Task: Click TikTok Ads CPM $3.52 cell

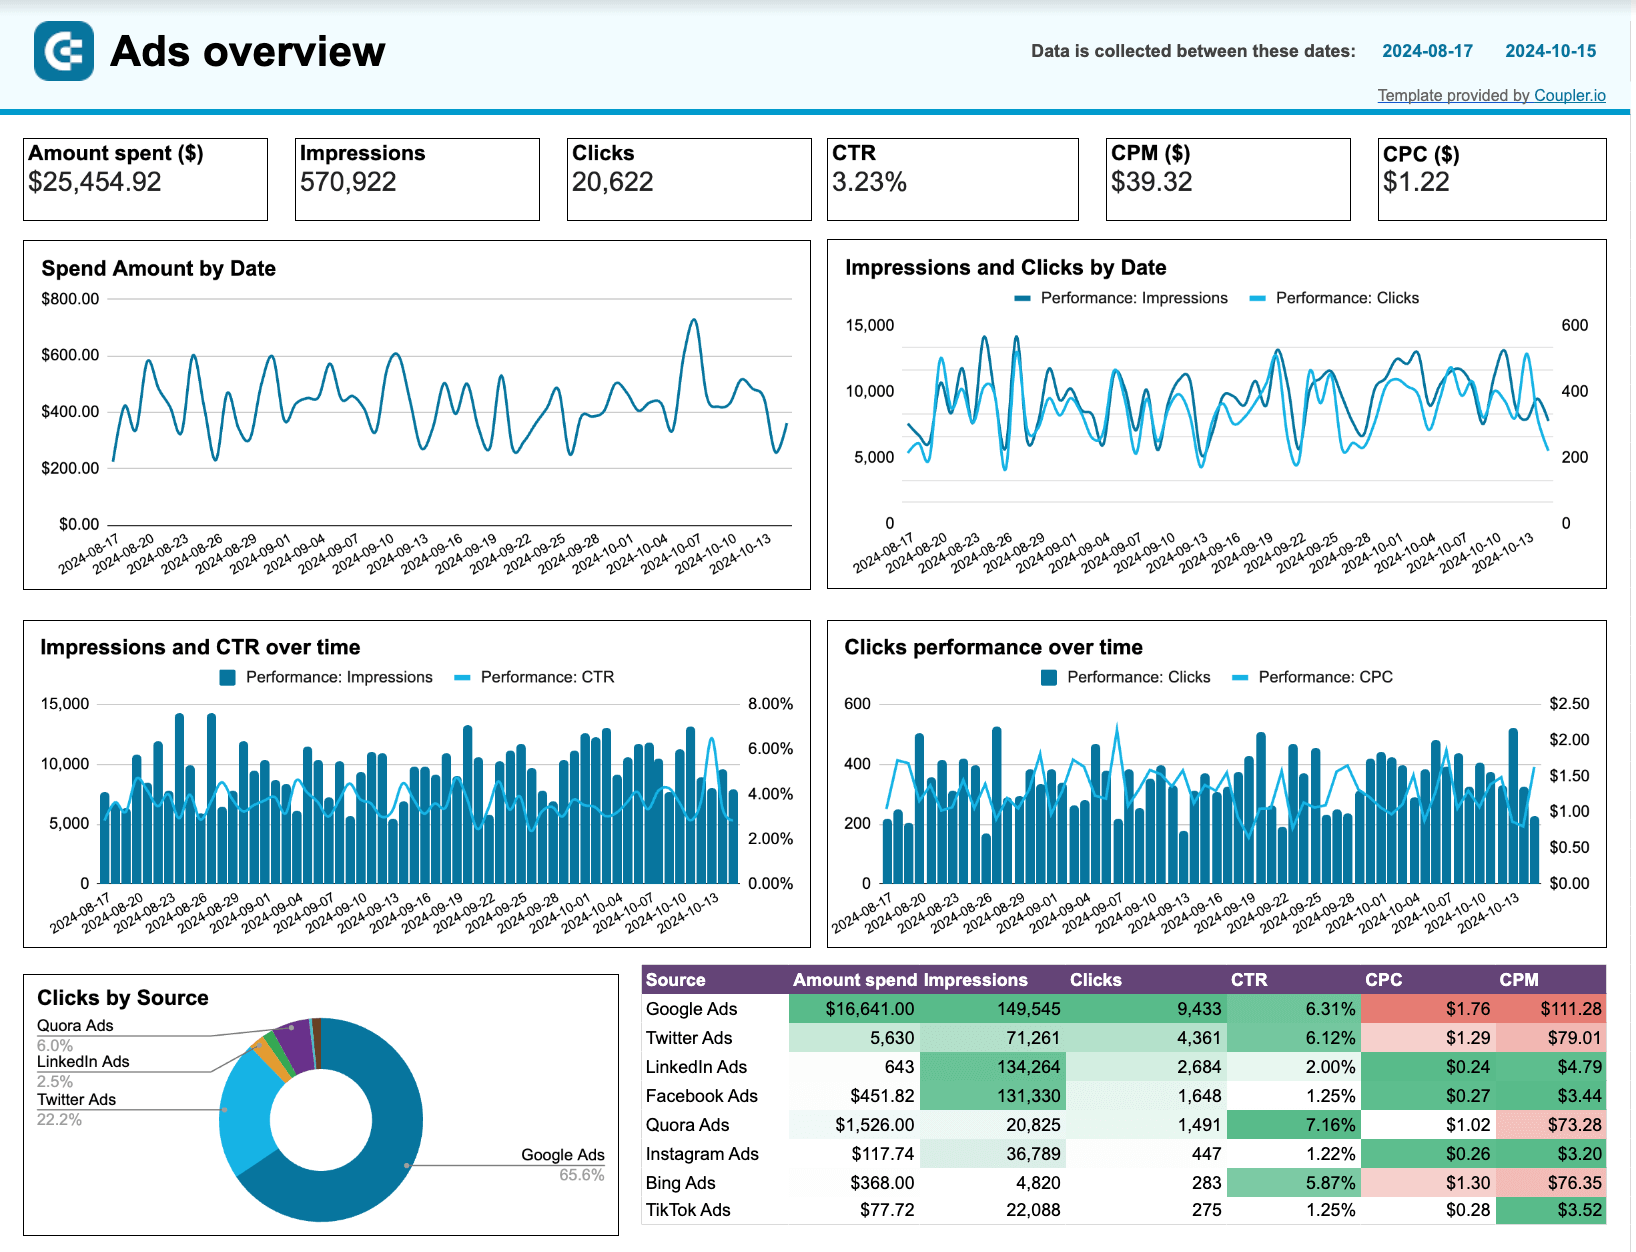Action: click(1551, 1210)
